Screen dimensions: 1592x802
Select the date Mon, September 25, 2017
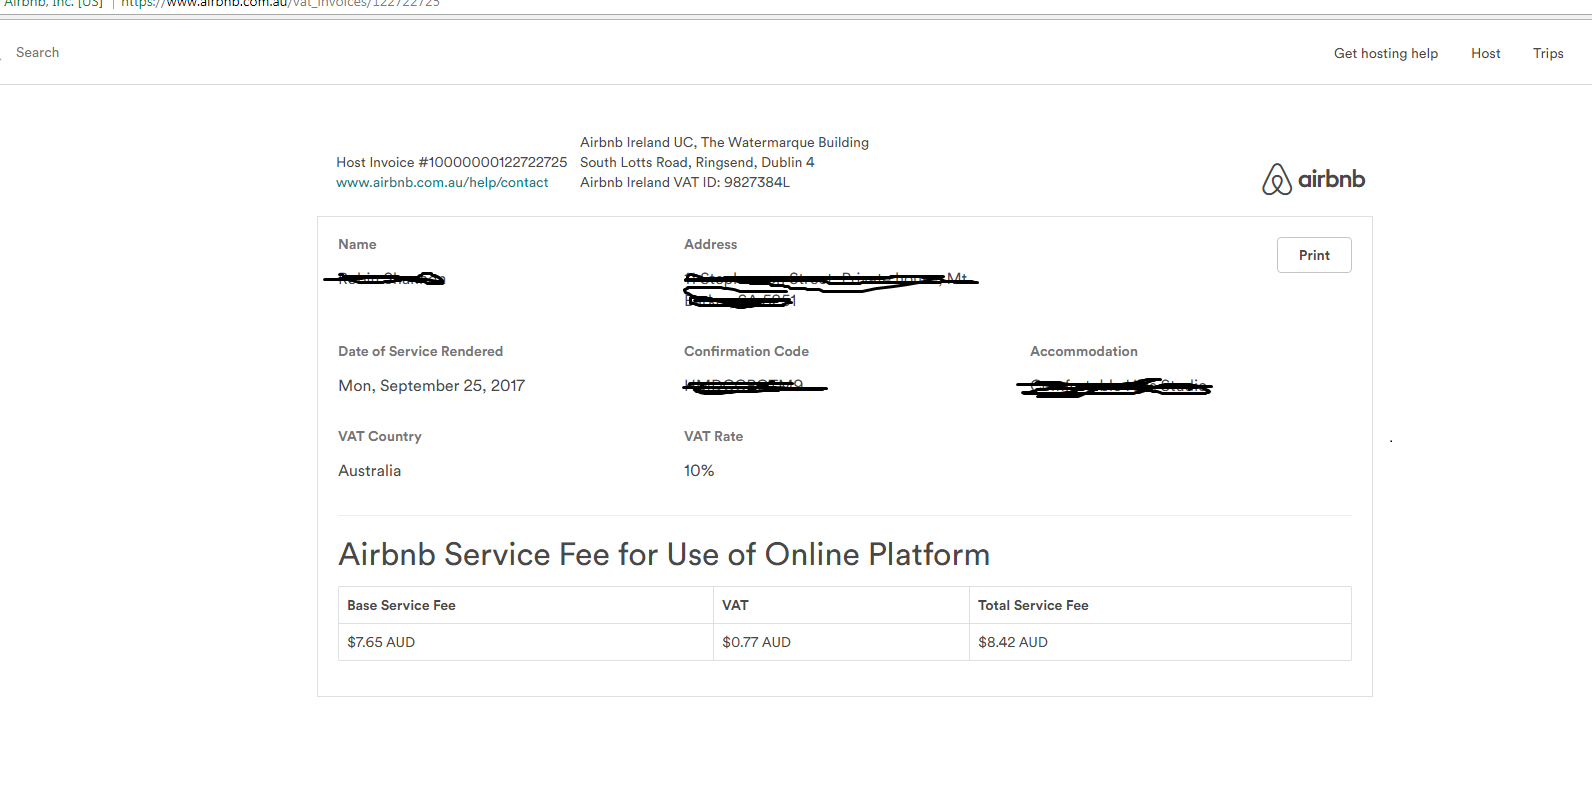click(x=431, y=386)
